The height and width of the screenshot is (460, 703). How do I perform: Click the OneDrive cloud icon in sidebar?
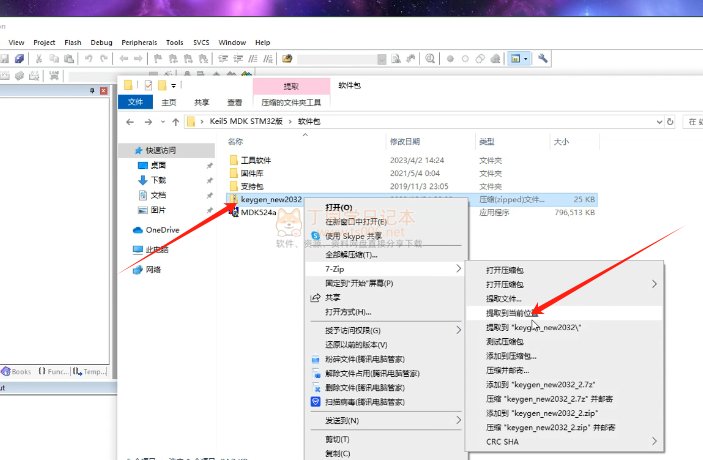point(138,230)
